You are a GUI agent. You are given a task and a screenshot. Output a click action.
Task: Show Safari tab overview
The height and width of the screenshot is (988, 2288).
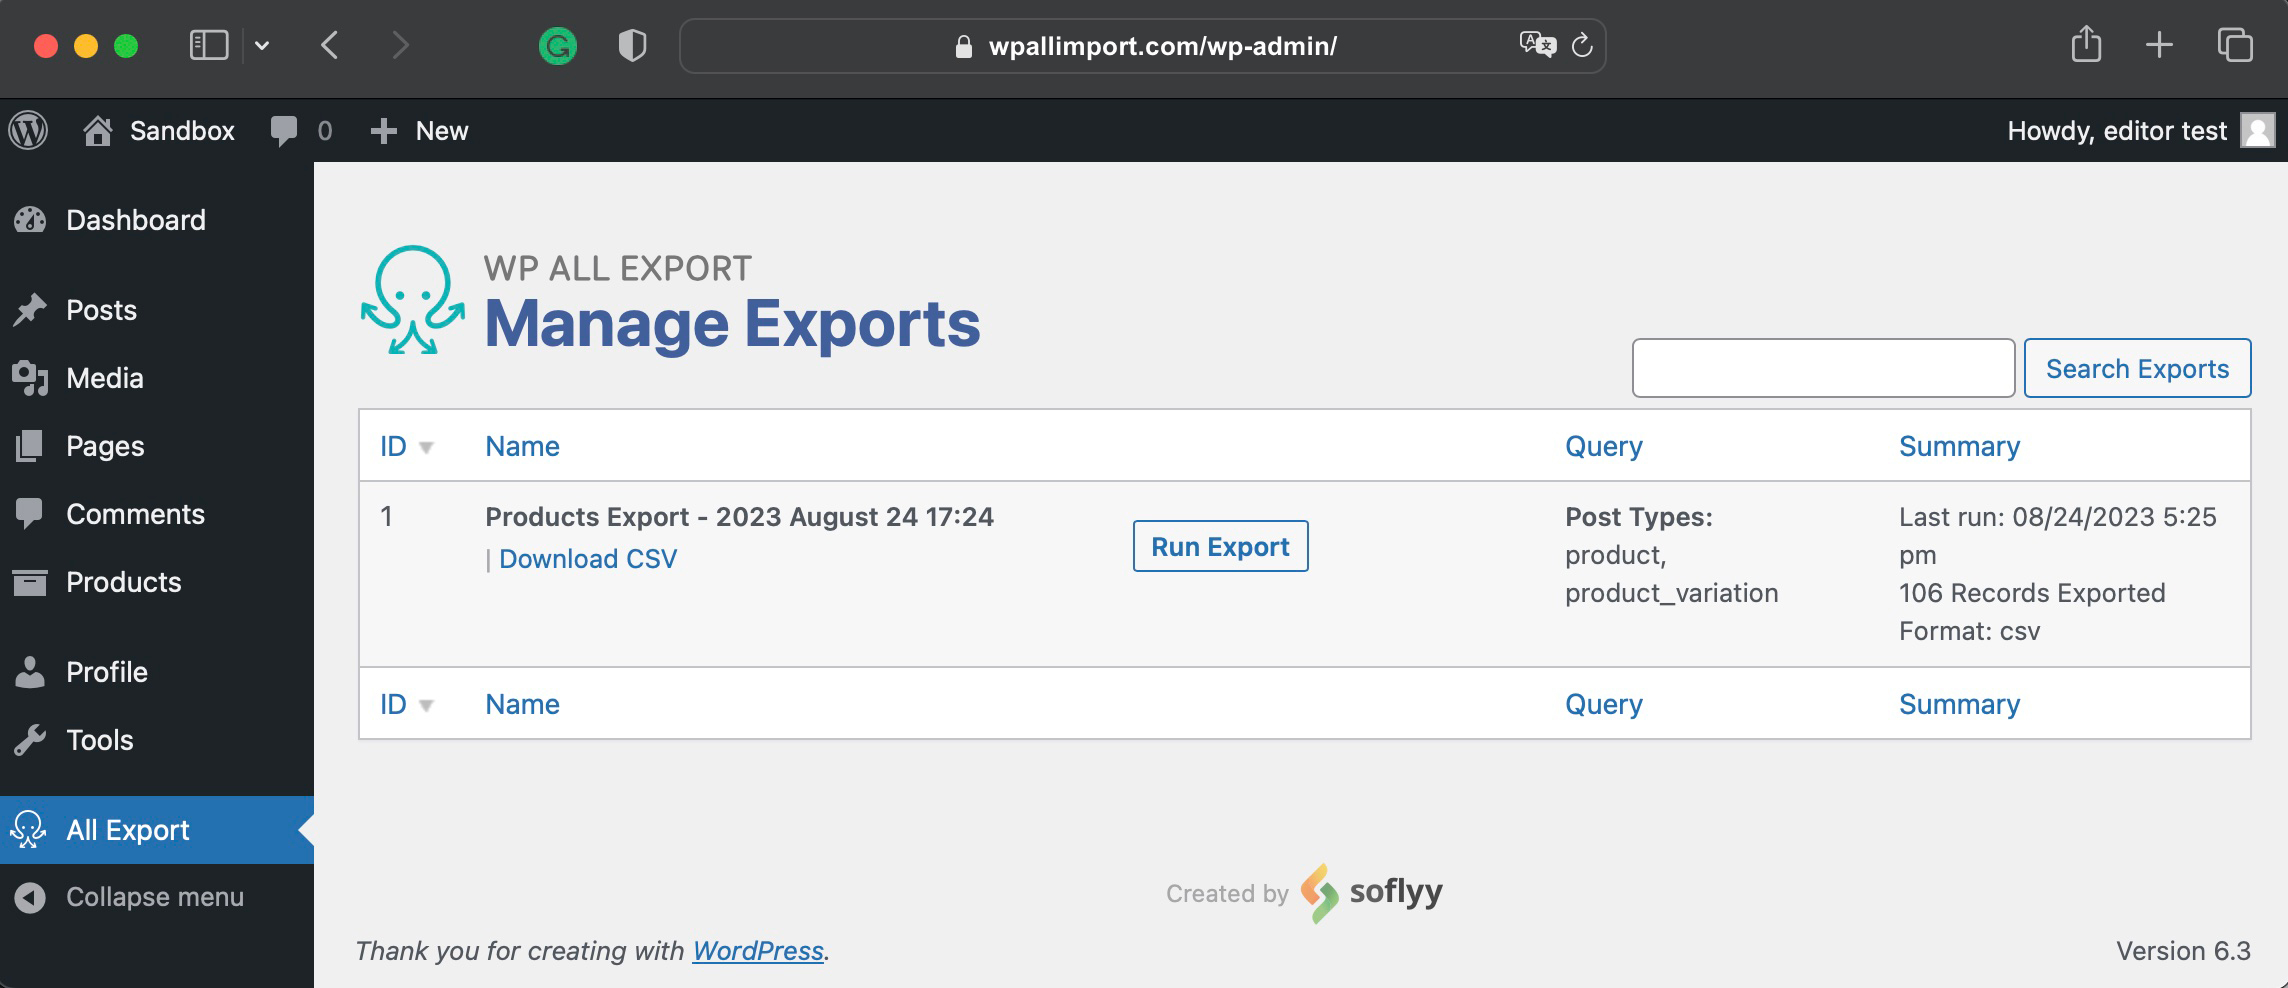coord(2234,45)
